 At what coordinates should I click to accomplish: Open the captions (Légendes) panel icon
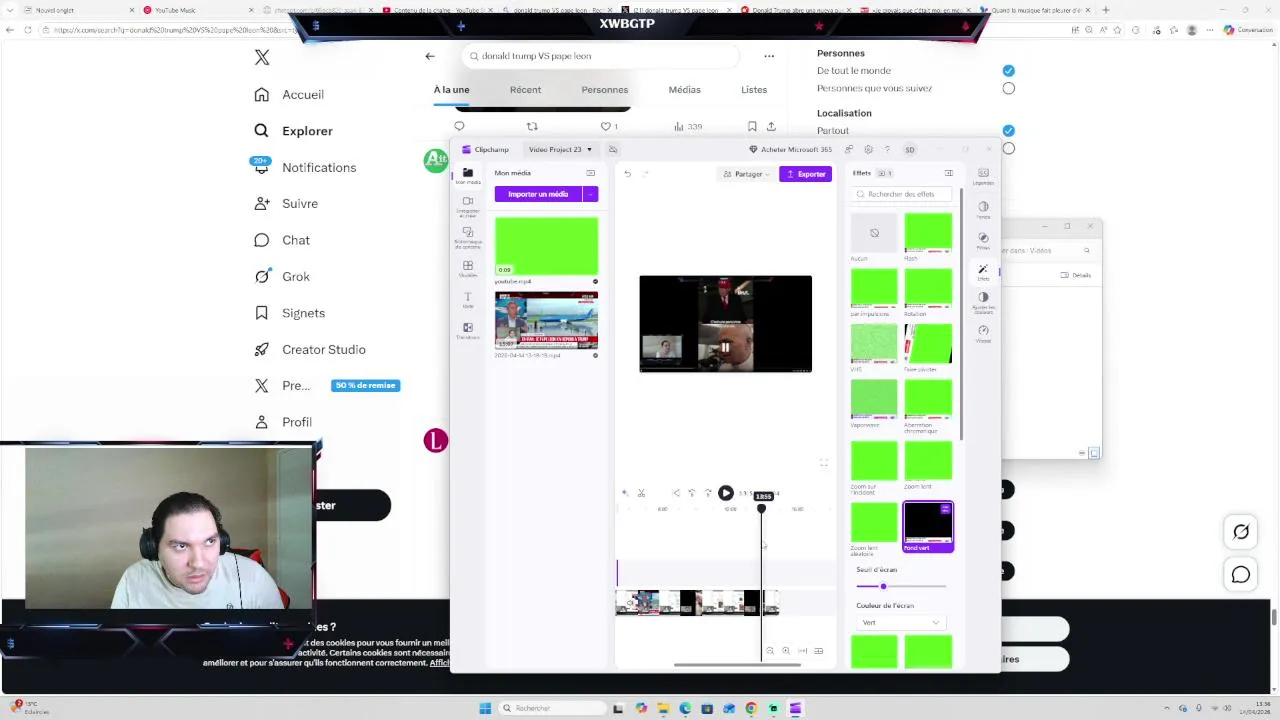(983, 173)
